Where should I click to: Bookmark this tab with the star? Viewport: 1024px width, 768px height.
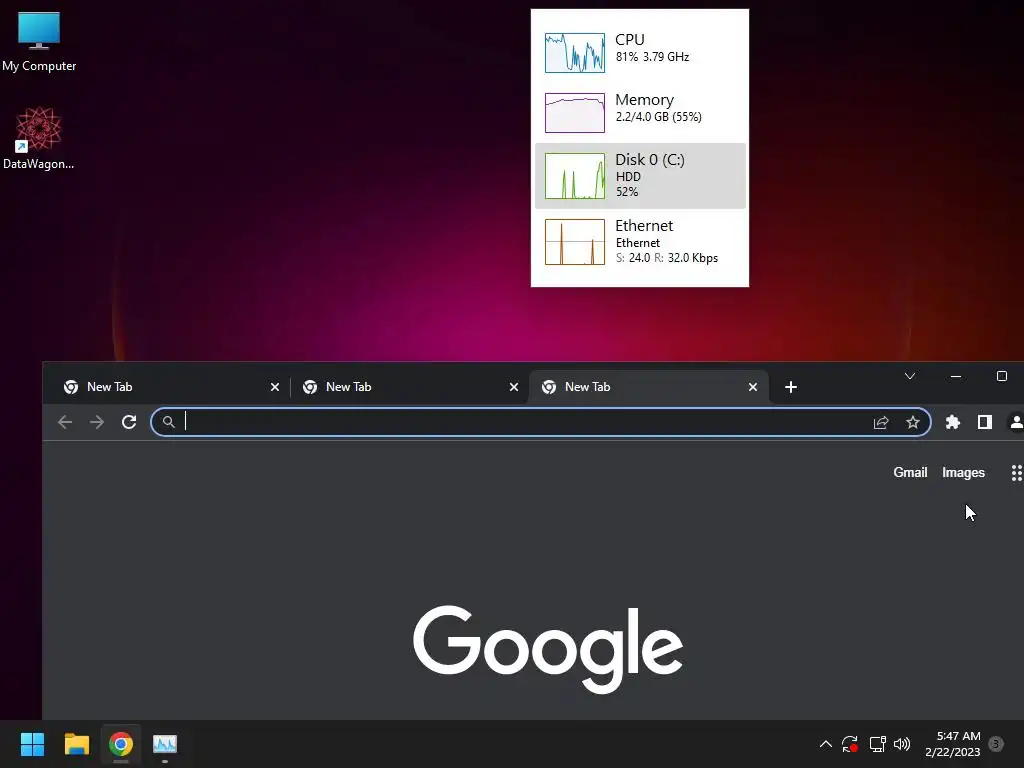coord(913,423)
